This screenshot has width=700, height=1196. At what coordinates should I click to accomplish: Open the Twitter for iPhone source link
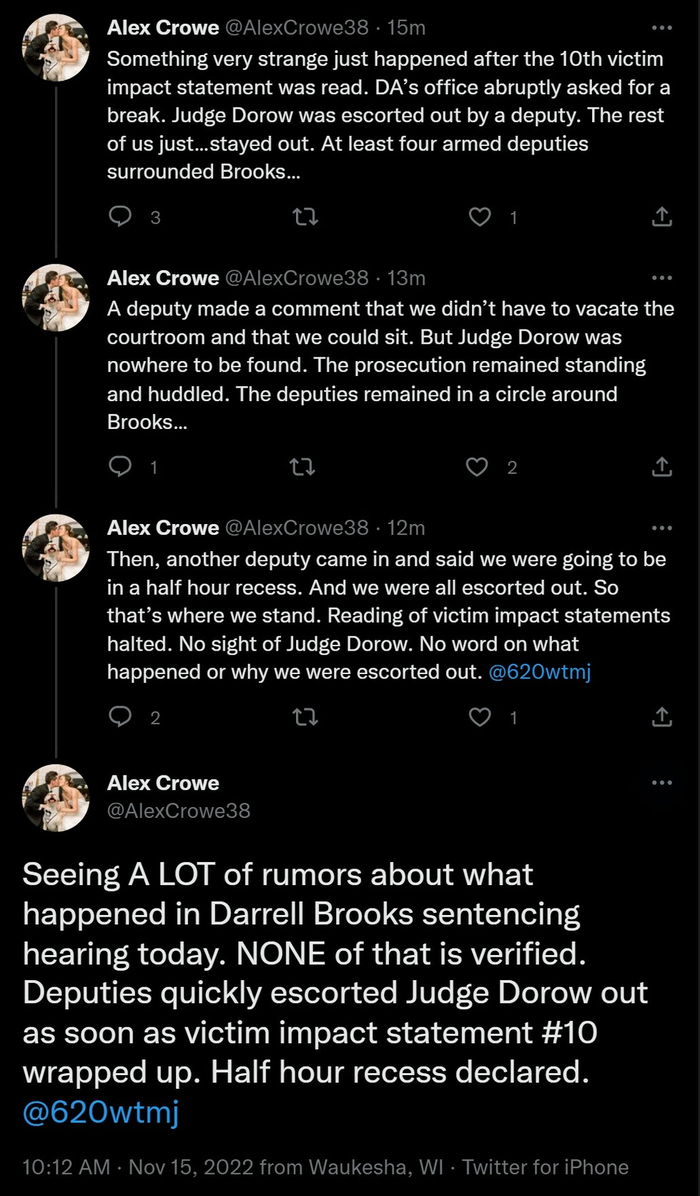coord(546,1167)
